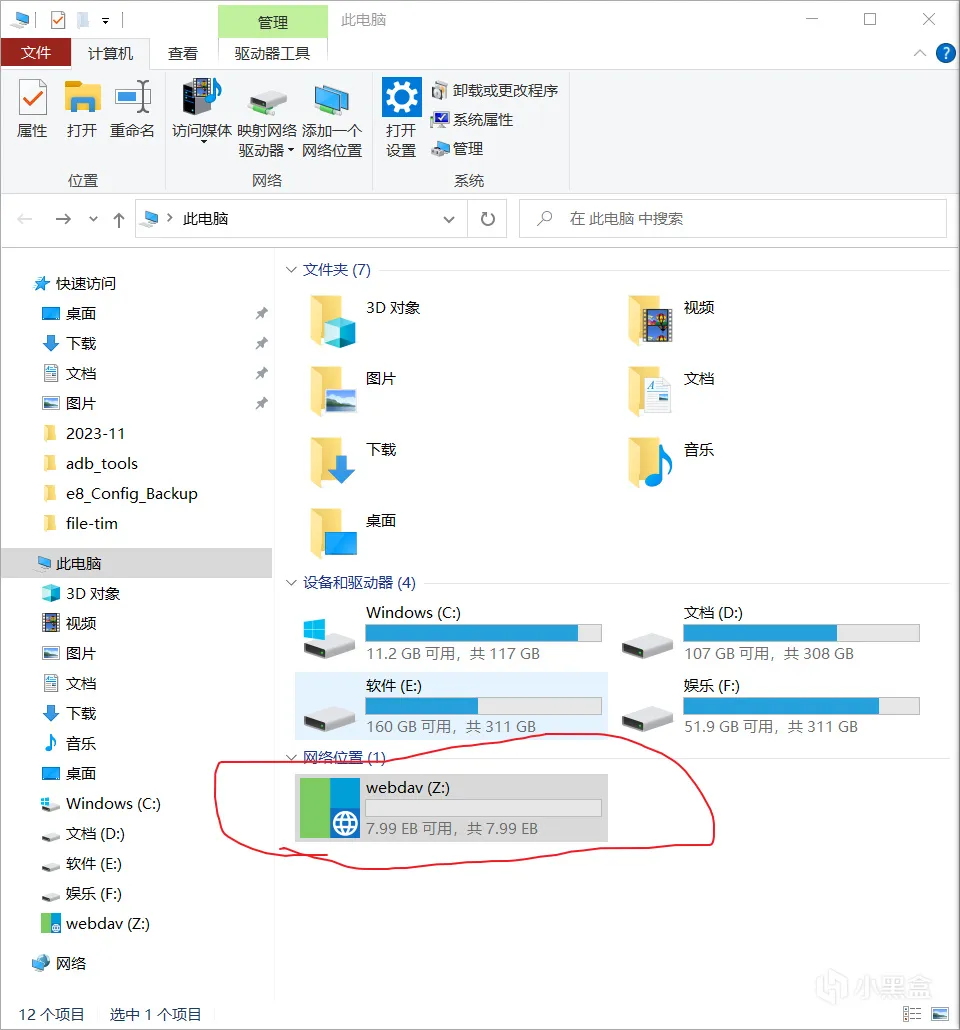Select the webdav (Z:) network drive
The image size is (960, 1030).
451,808
